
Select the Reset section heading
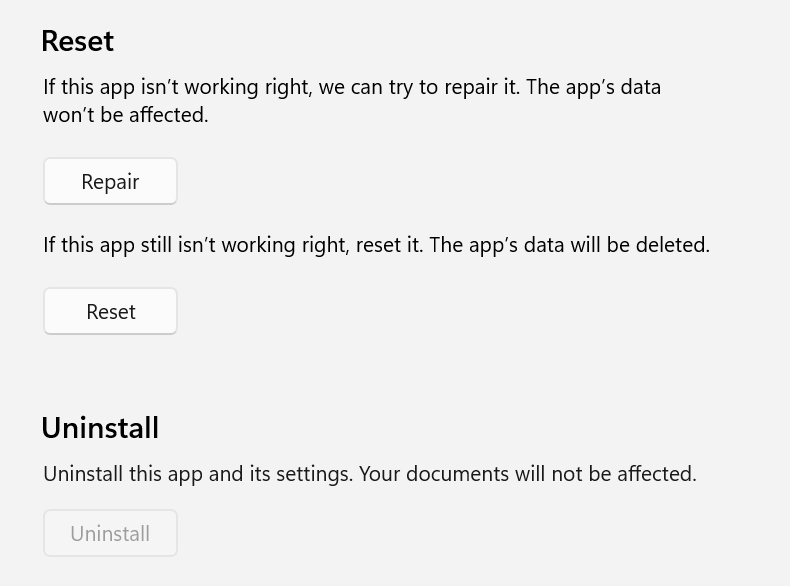coord(77,41)
